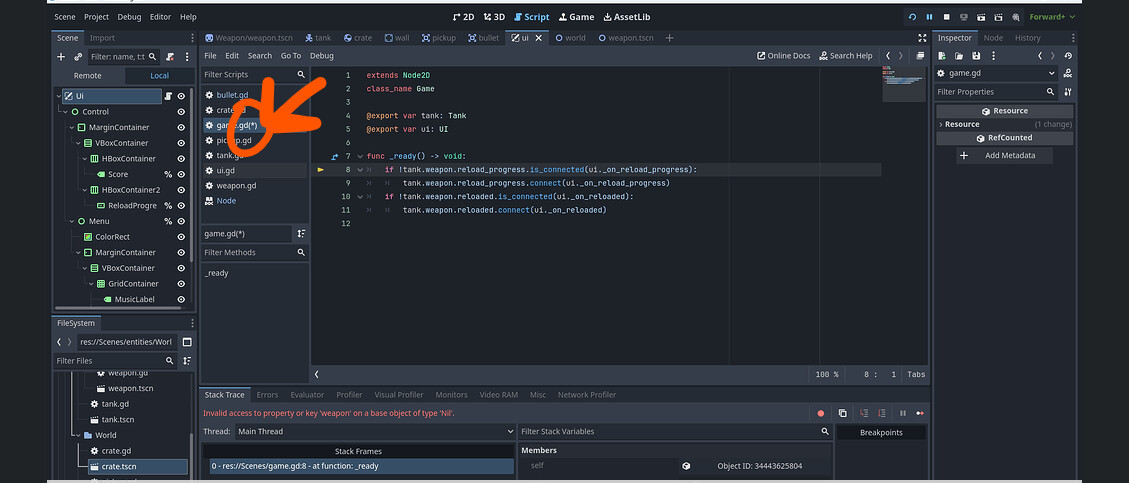Add a new child node with plus icon

tap(60, 56)
